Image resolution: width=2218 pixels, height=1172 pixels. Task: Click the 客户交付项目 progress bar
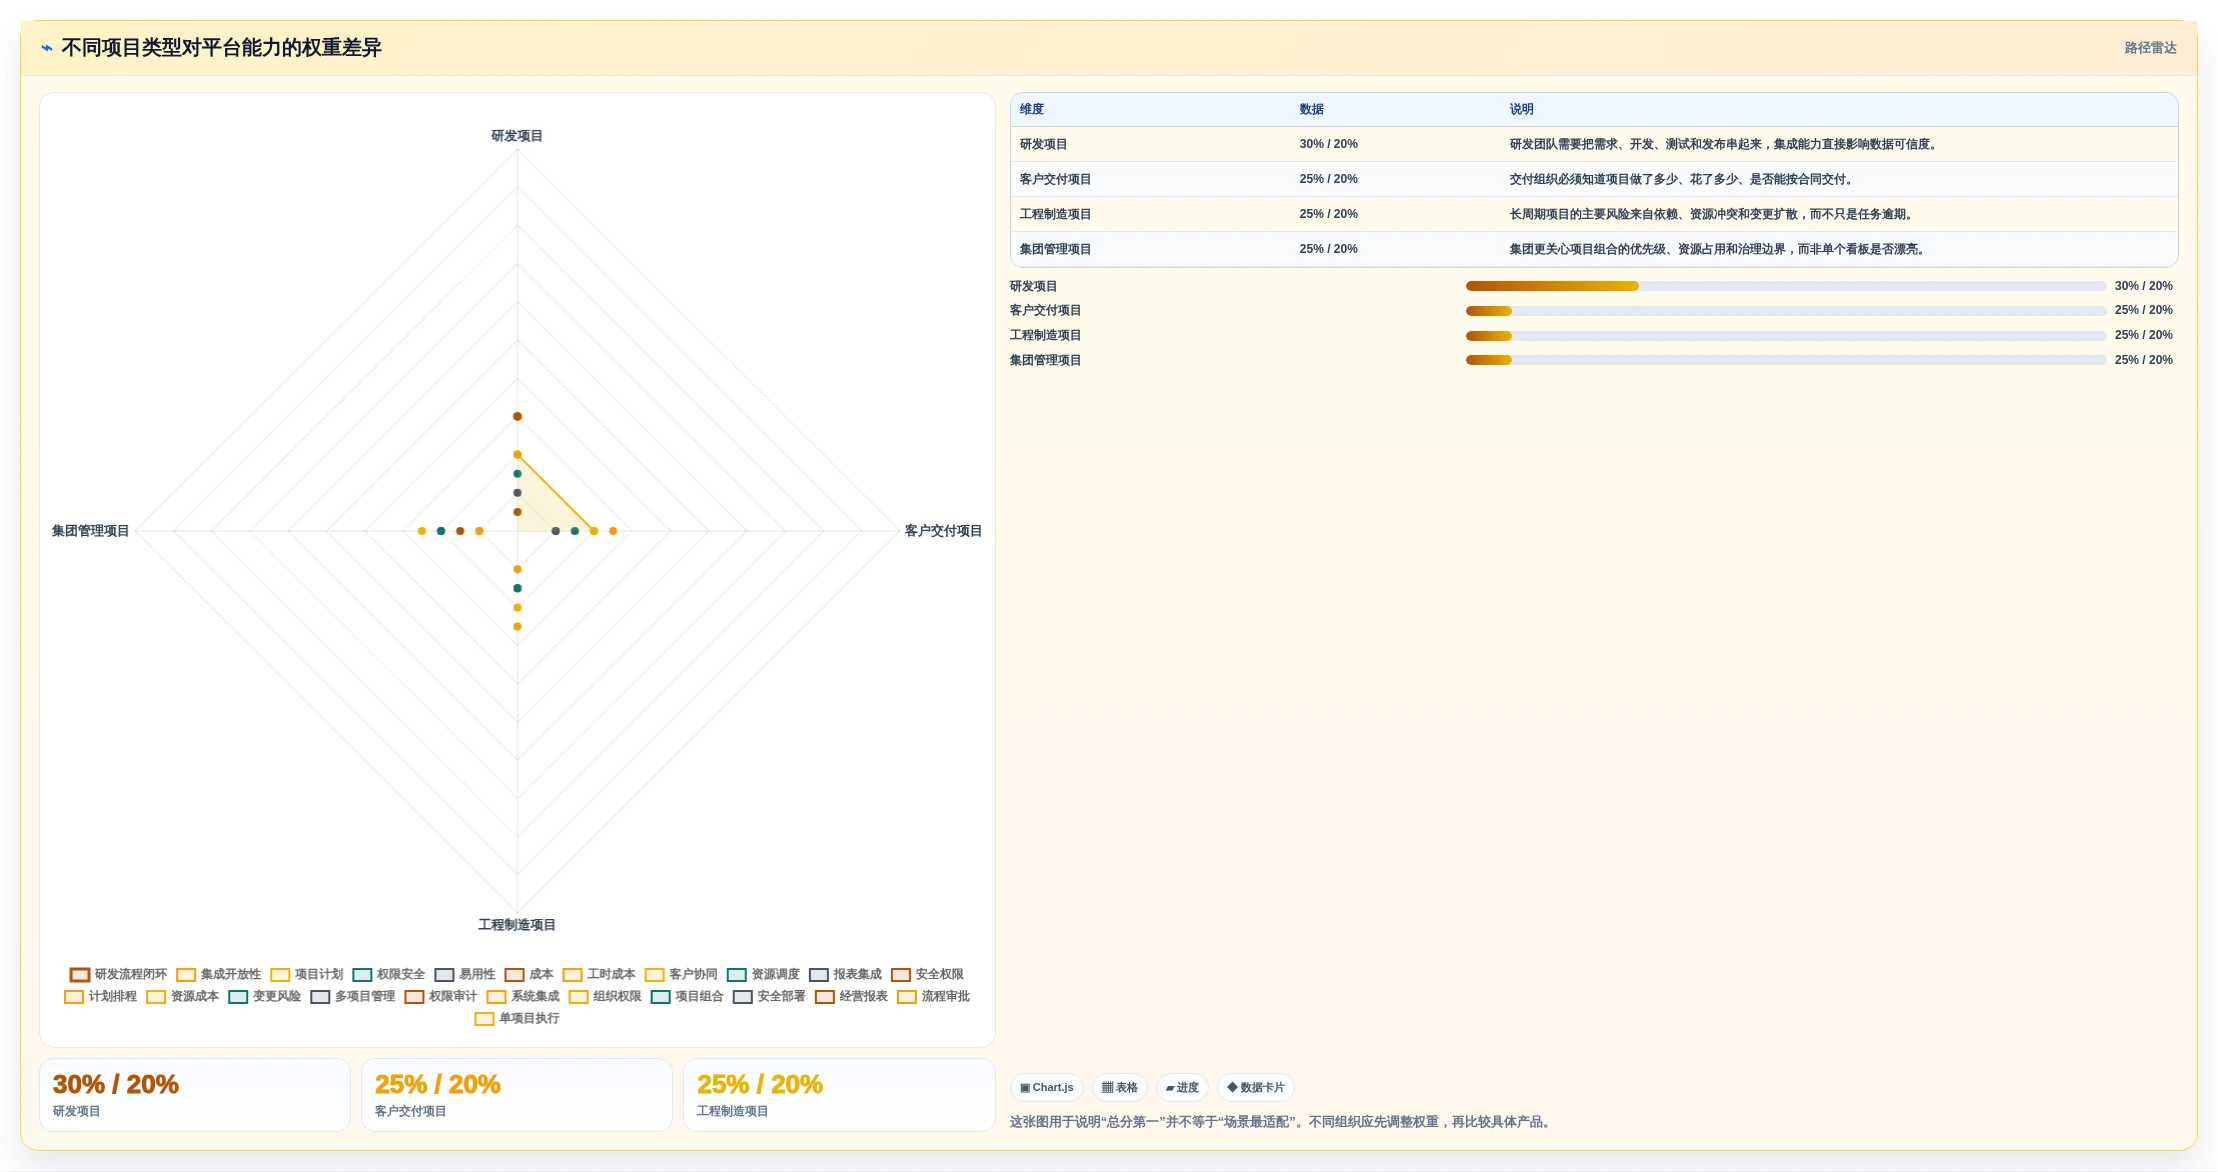(1785, 311)
